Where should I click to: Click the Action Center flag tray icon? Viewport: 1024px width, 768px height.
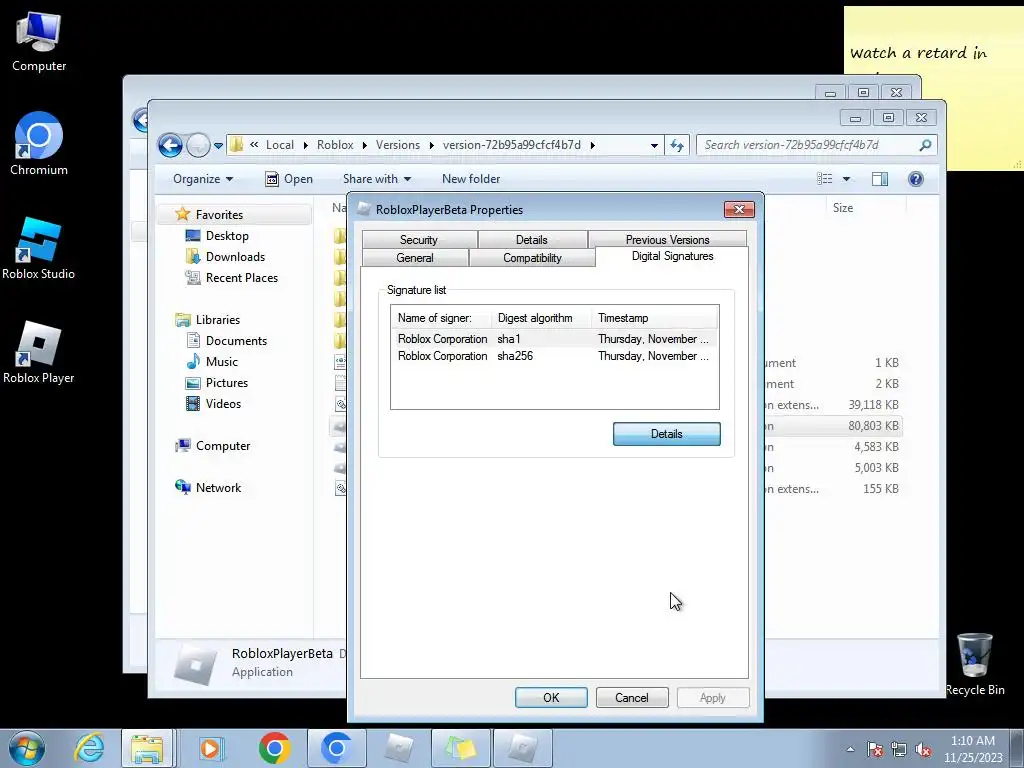pyautogui.click(x=875, y=749)
